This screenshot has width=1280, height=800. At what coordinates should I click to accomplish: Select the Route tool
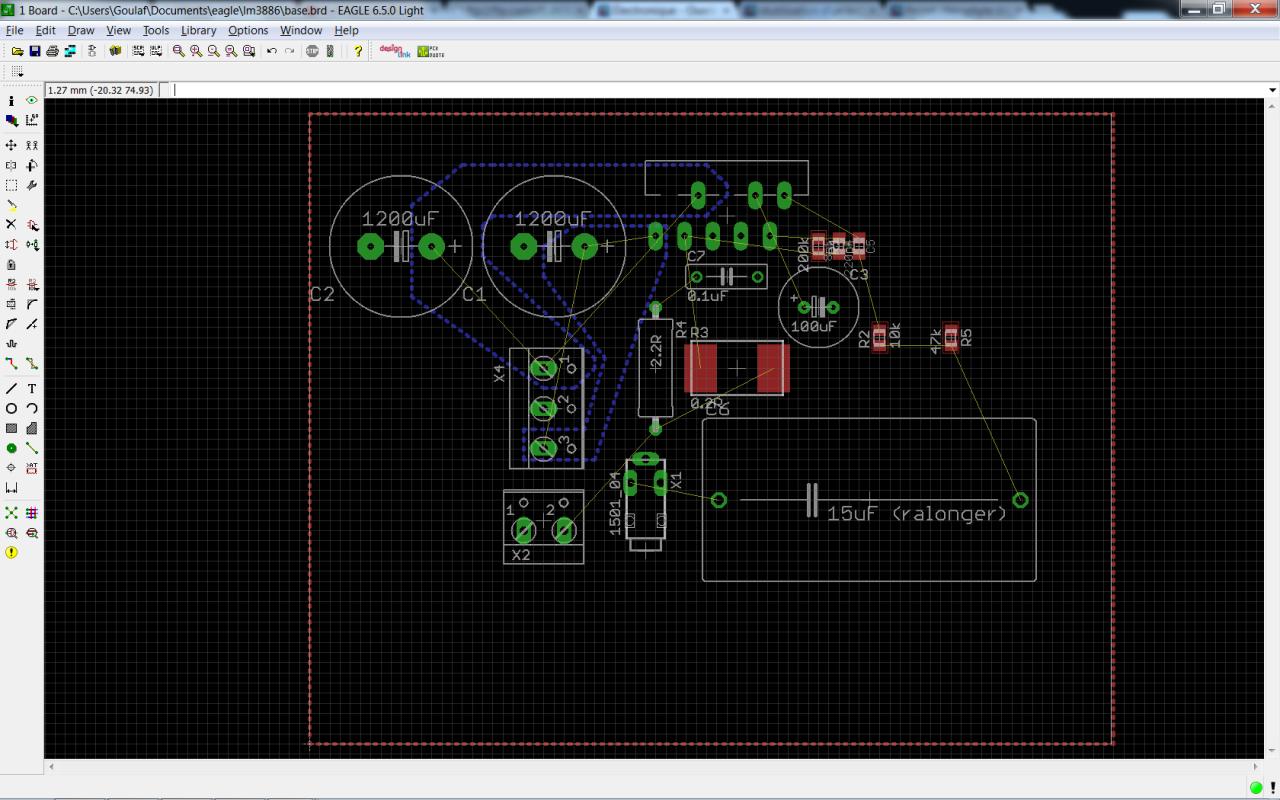(11, 363)
